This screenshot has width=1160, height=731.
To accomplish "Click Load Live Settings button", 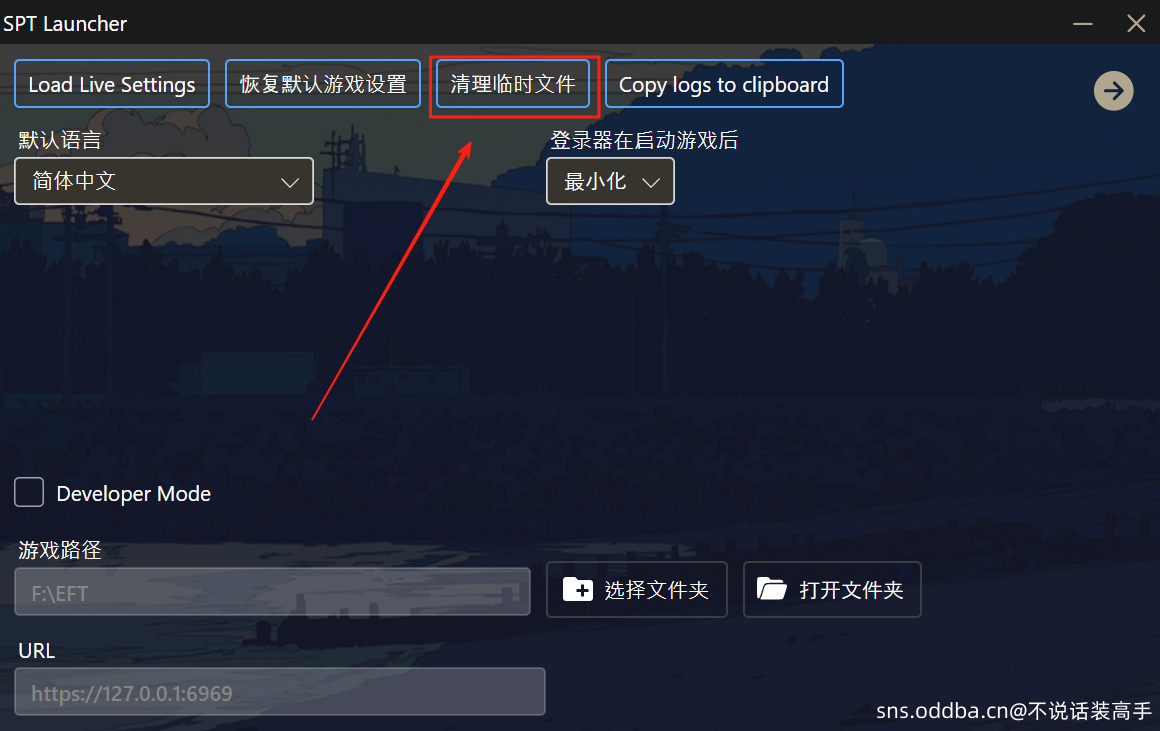I will click(x=112, y=84).
